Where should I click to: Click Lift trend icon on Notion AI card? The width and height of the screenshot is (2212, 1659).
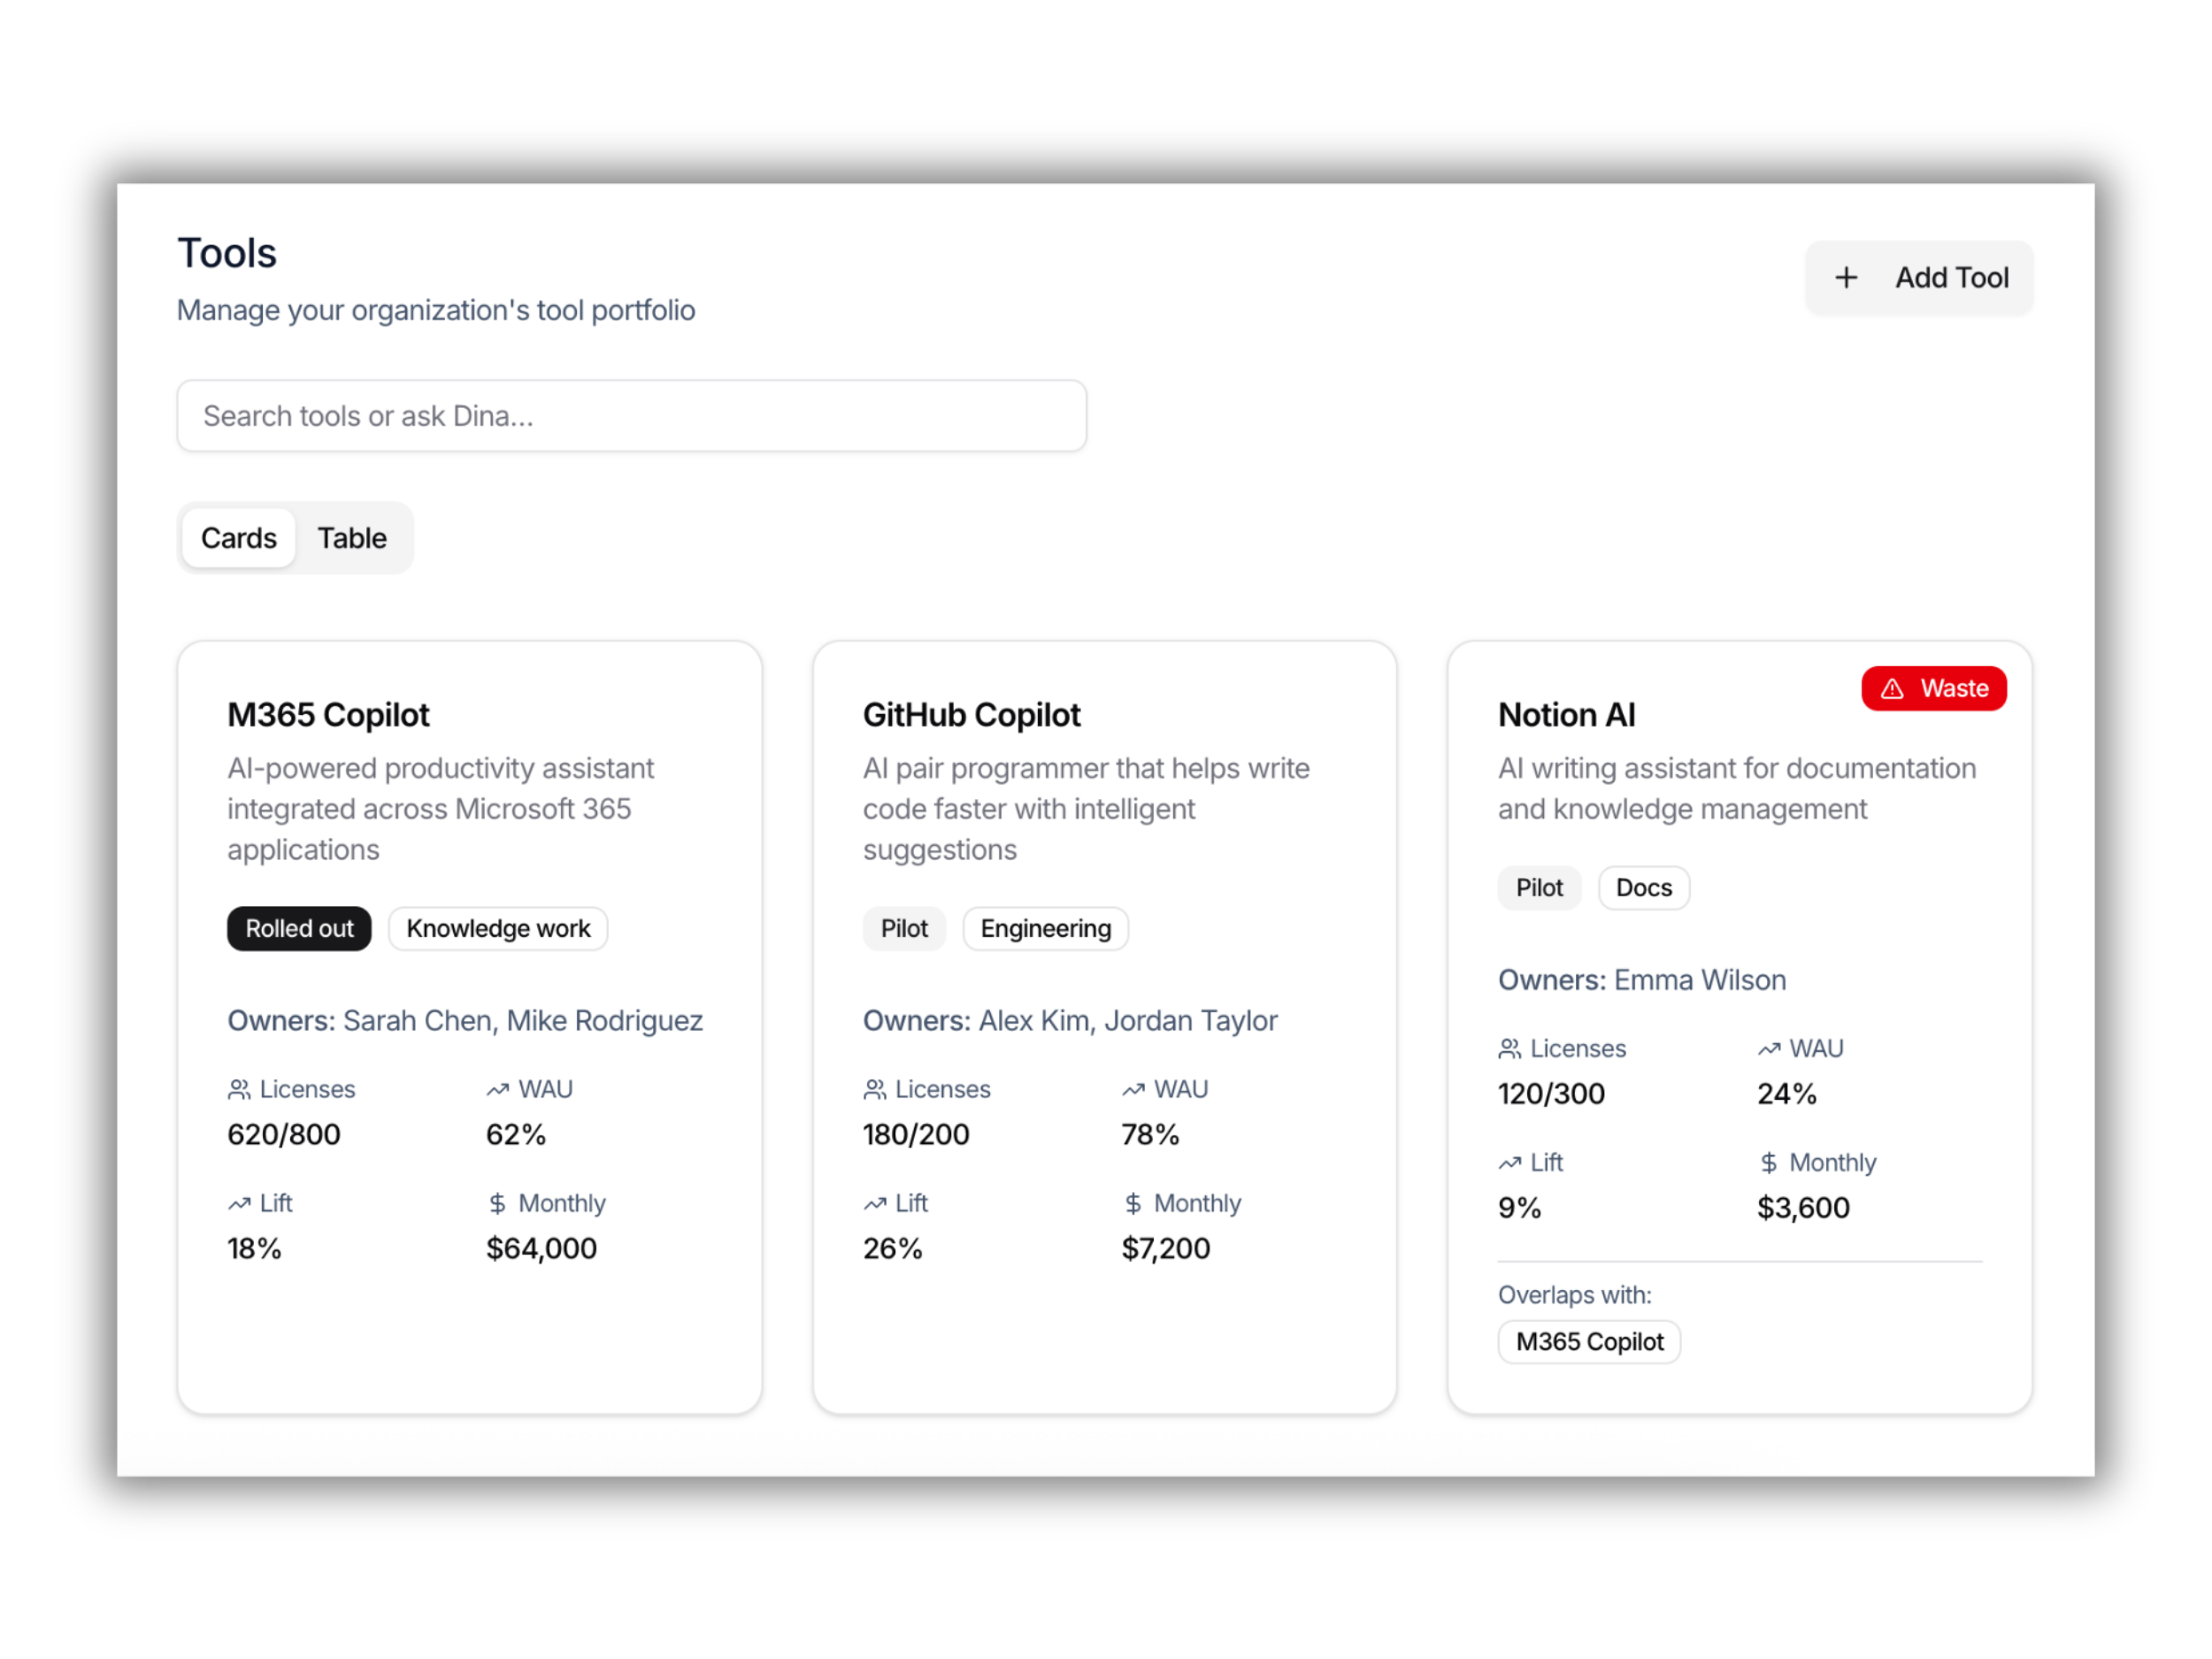click(1510, 1162)
